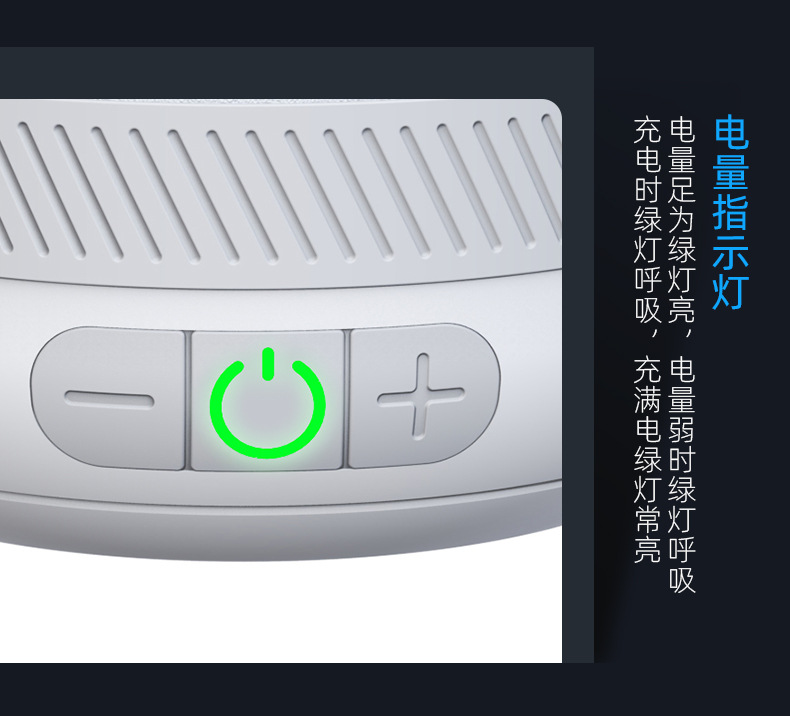The height and width of the screenshot is (716, 790).
Task: Select the text 充电时绿灯呼吸
Action: click(x=647, y=221)
